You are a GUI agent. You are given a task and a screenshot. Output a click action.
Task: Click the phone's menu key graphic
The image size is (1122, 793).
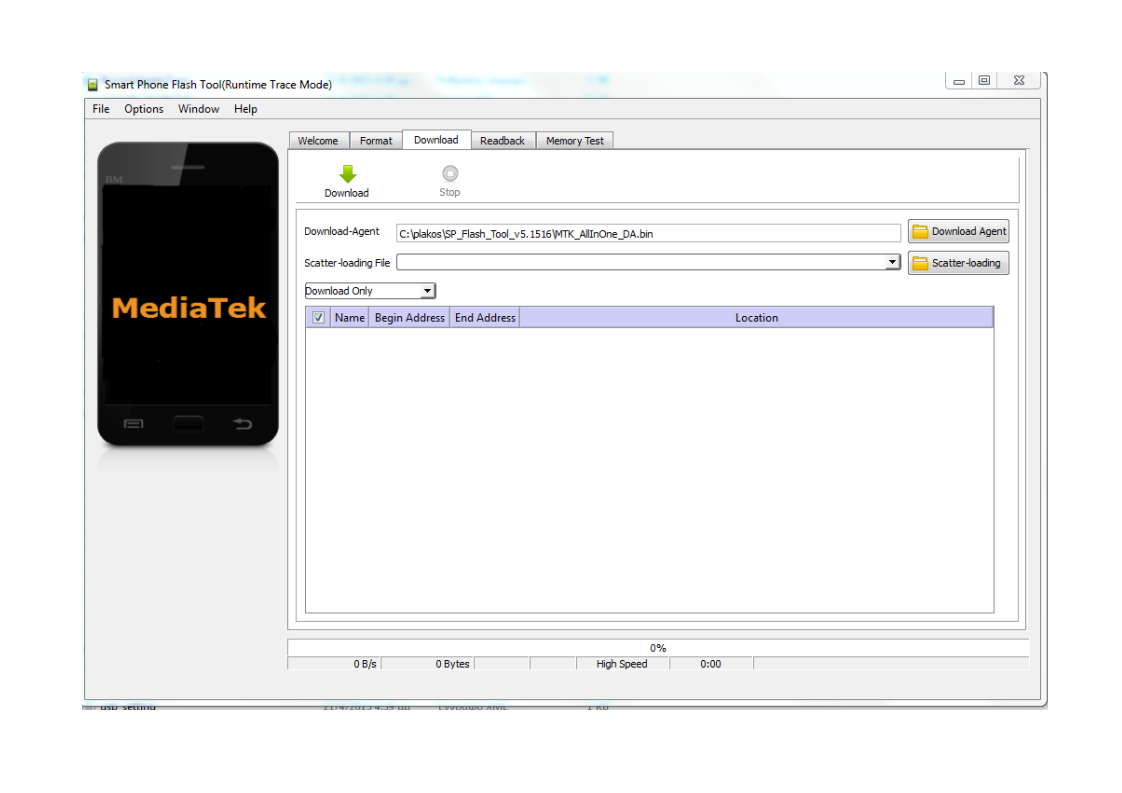click(133, 424)
